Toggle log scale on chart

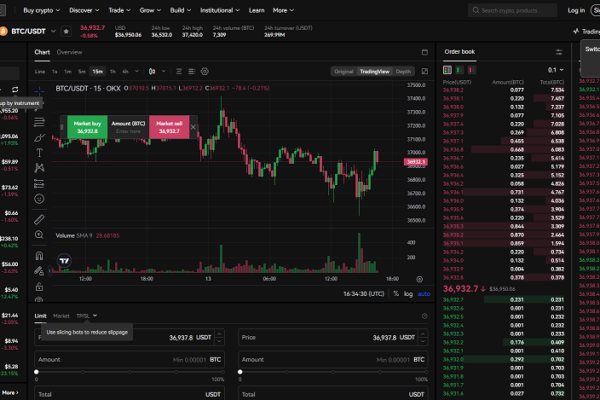tap(408, 294)
